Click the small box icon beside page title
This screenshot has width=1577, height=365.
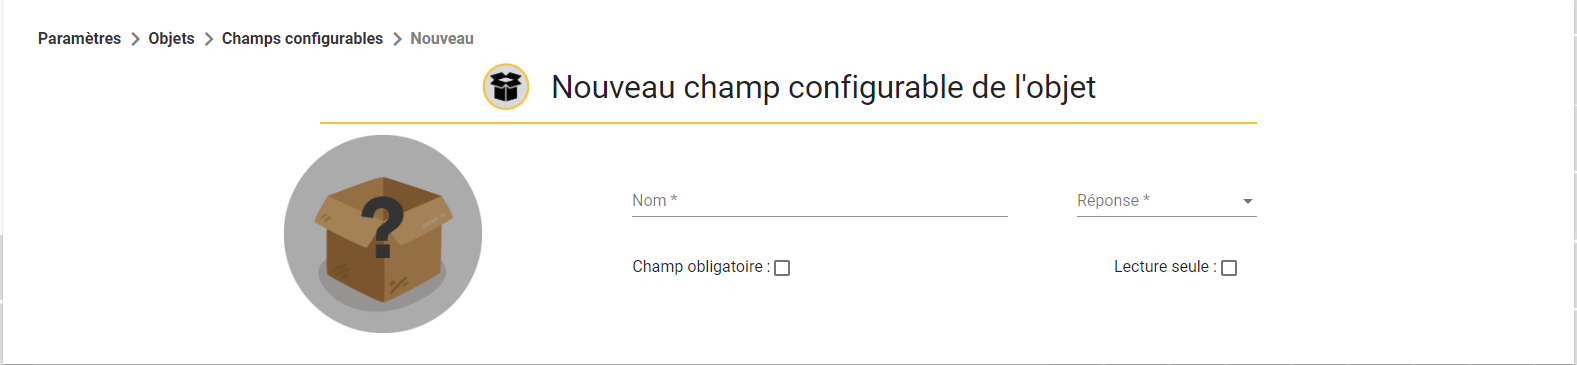506,87
